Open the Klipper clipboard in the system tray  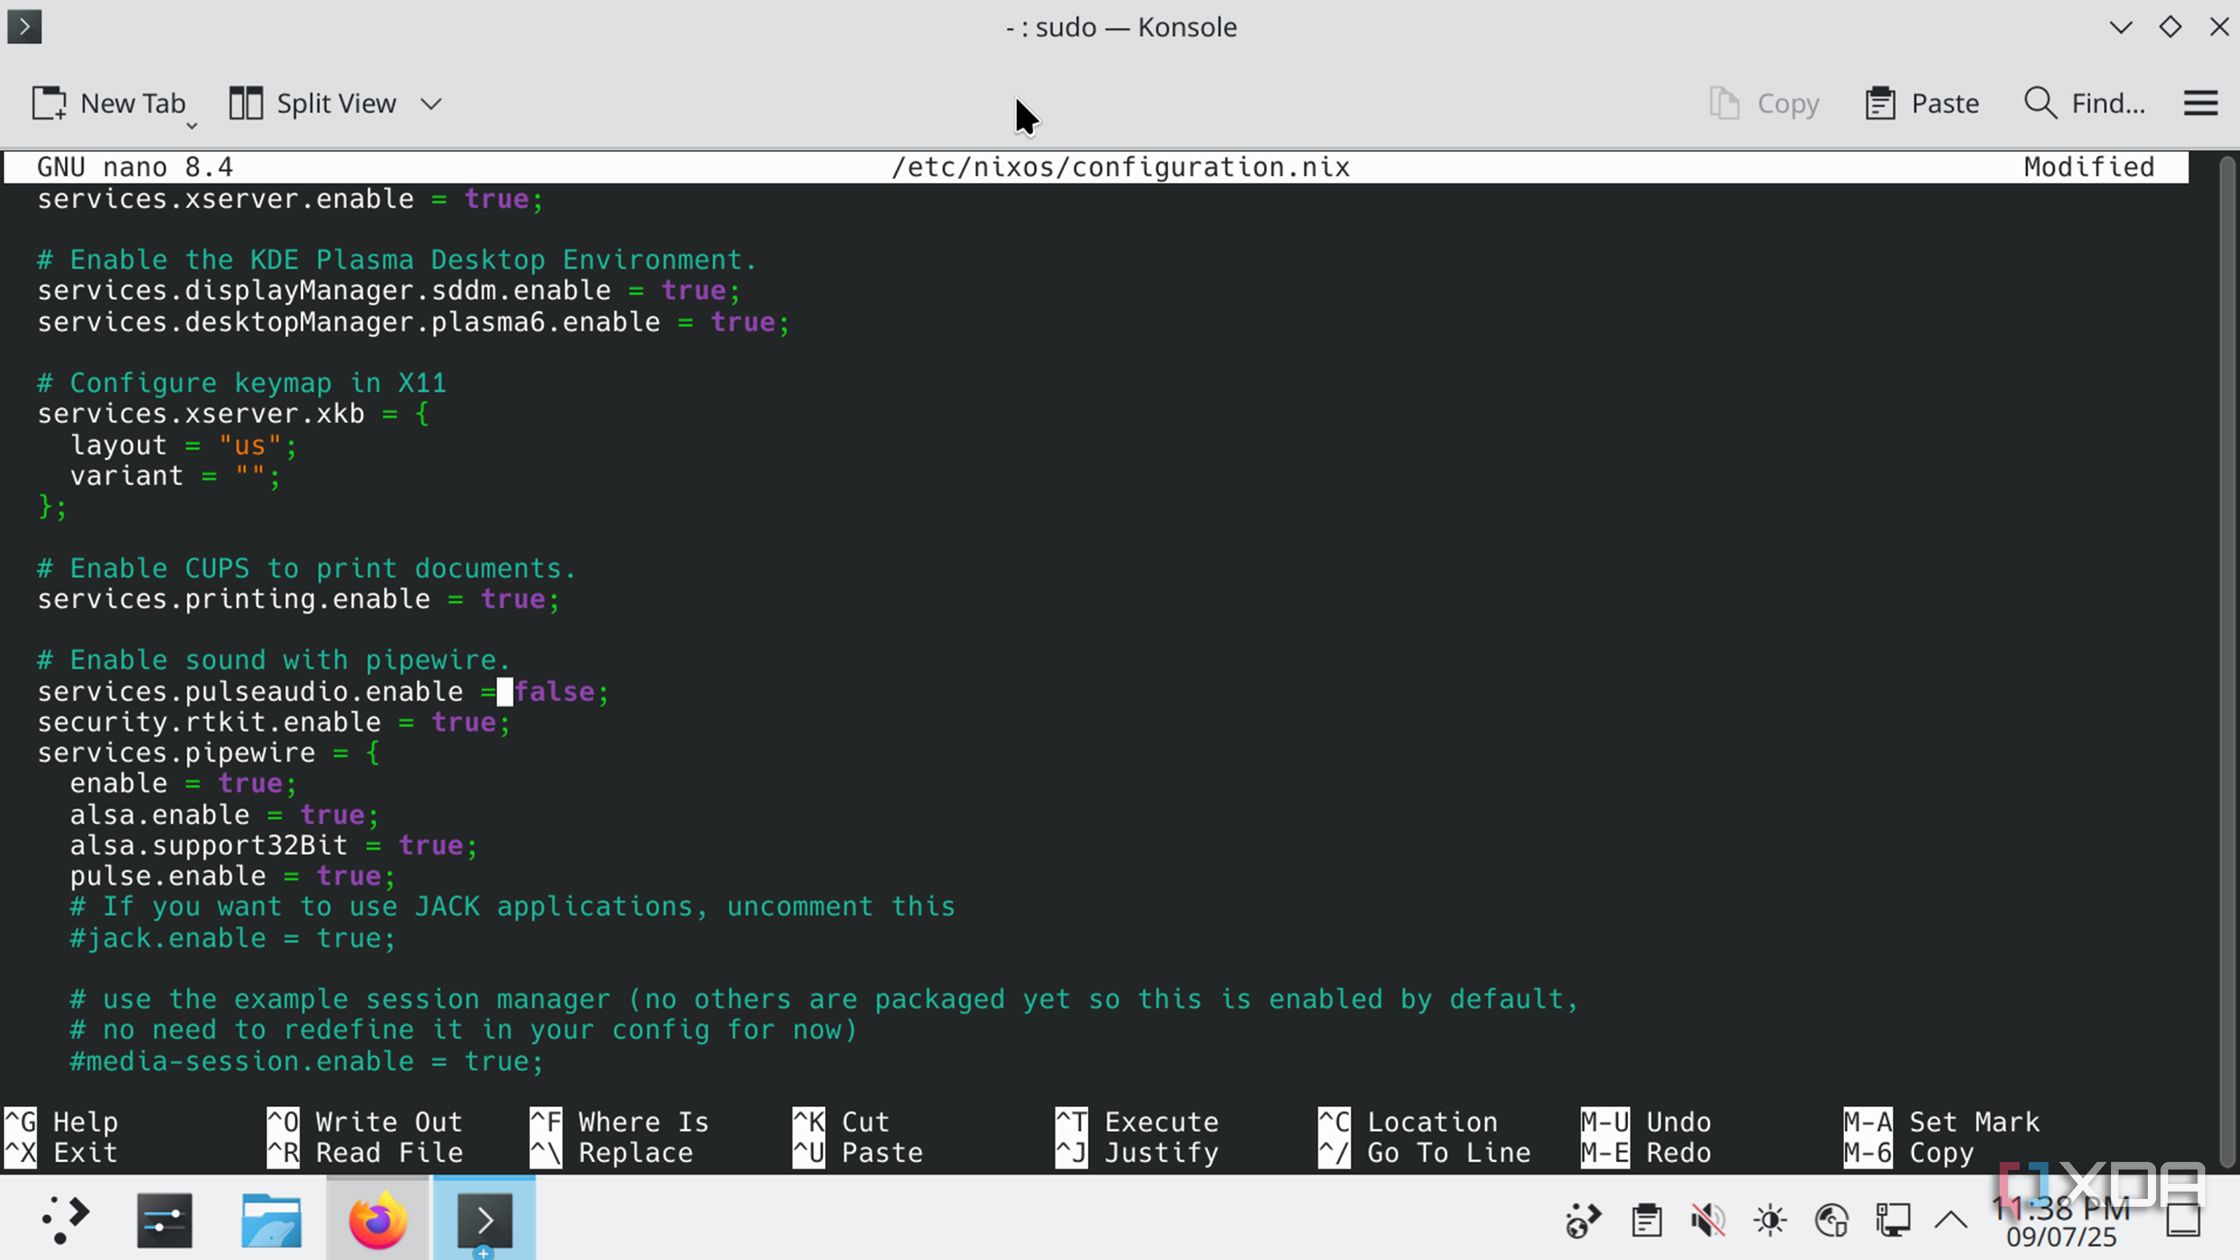(1647, 1218)
